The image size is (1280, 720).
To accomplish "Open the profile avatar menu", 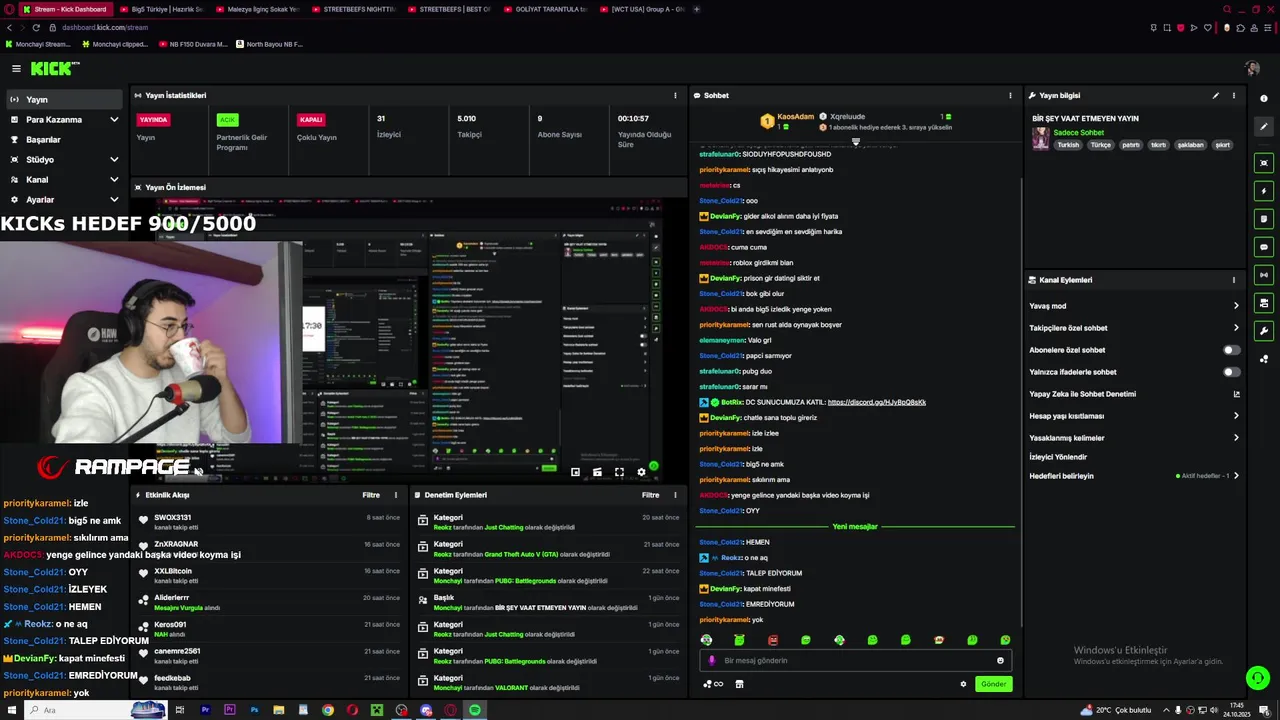I will [x=1252, y=68].
